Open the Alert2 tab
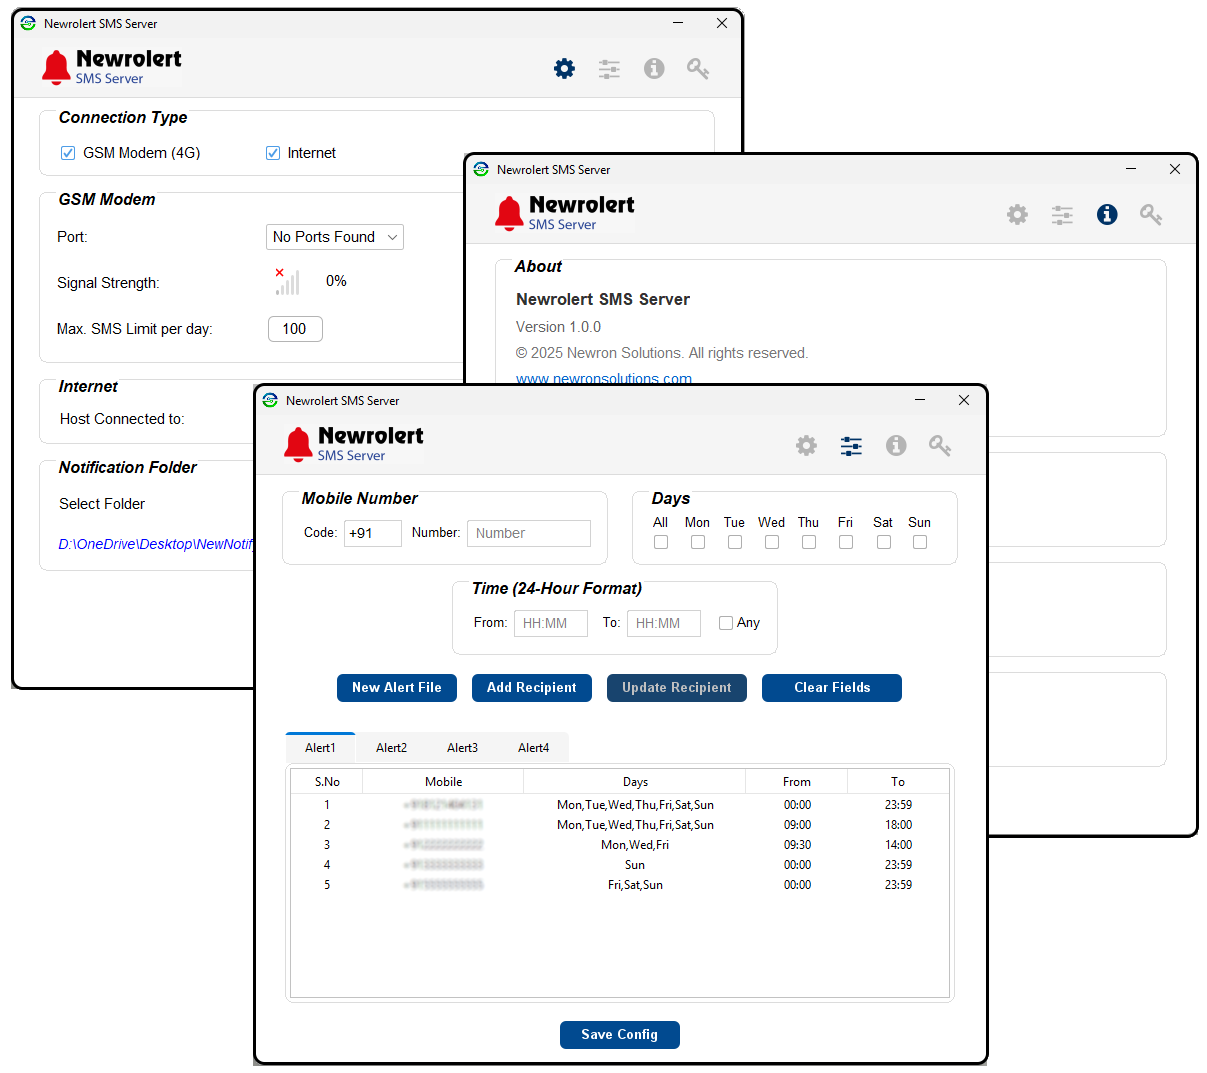Viewport: 1207px width, 1073px height. [x=391, y=748]
